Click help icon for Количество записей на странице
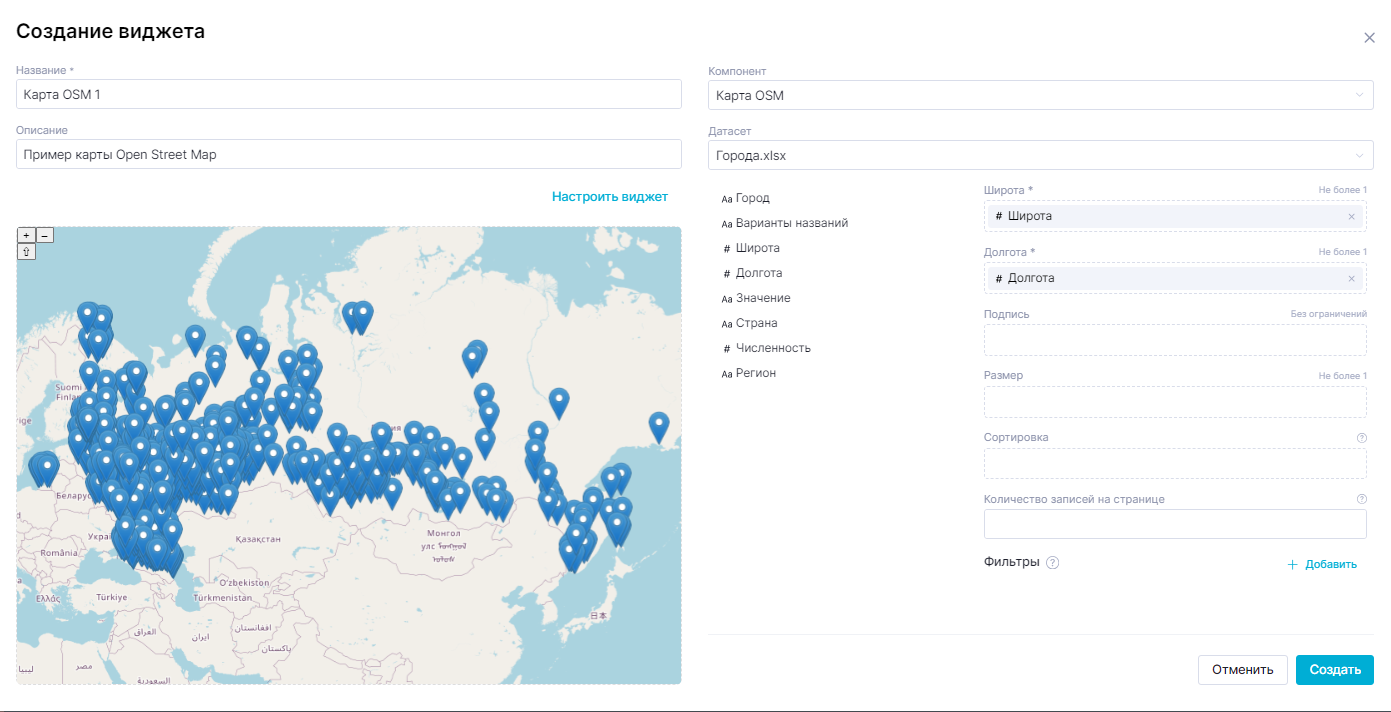1391x712 pixels. point(1361,499)
